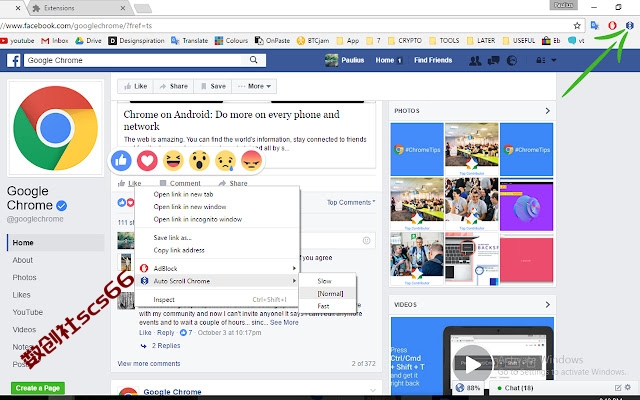640x400 pixels.
Task: Click the browser address bar URL
Action: pyautogui.click(x=76, y=26)
